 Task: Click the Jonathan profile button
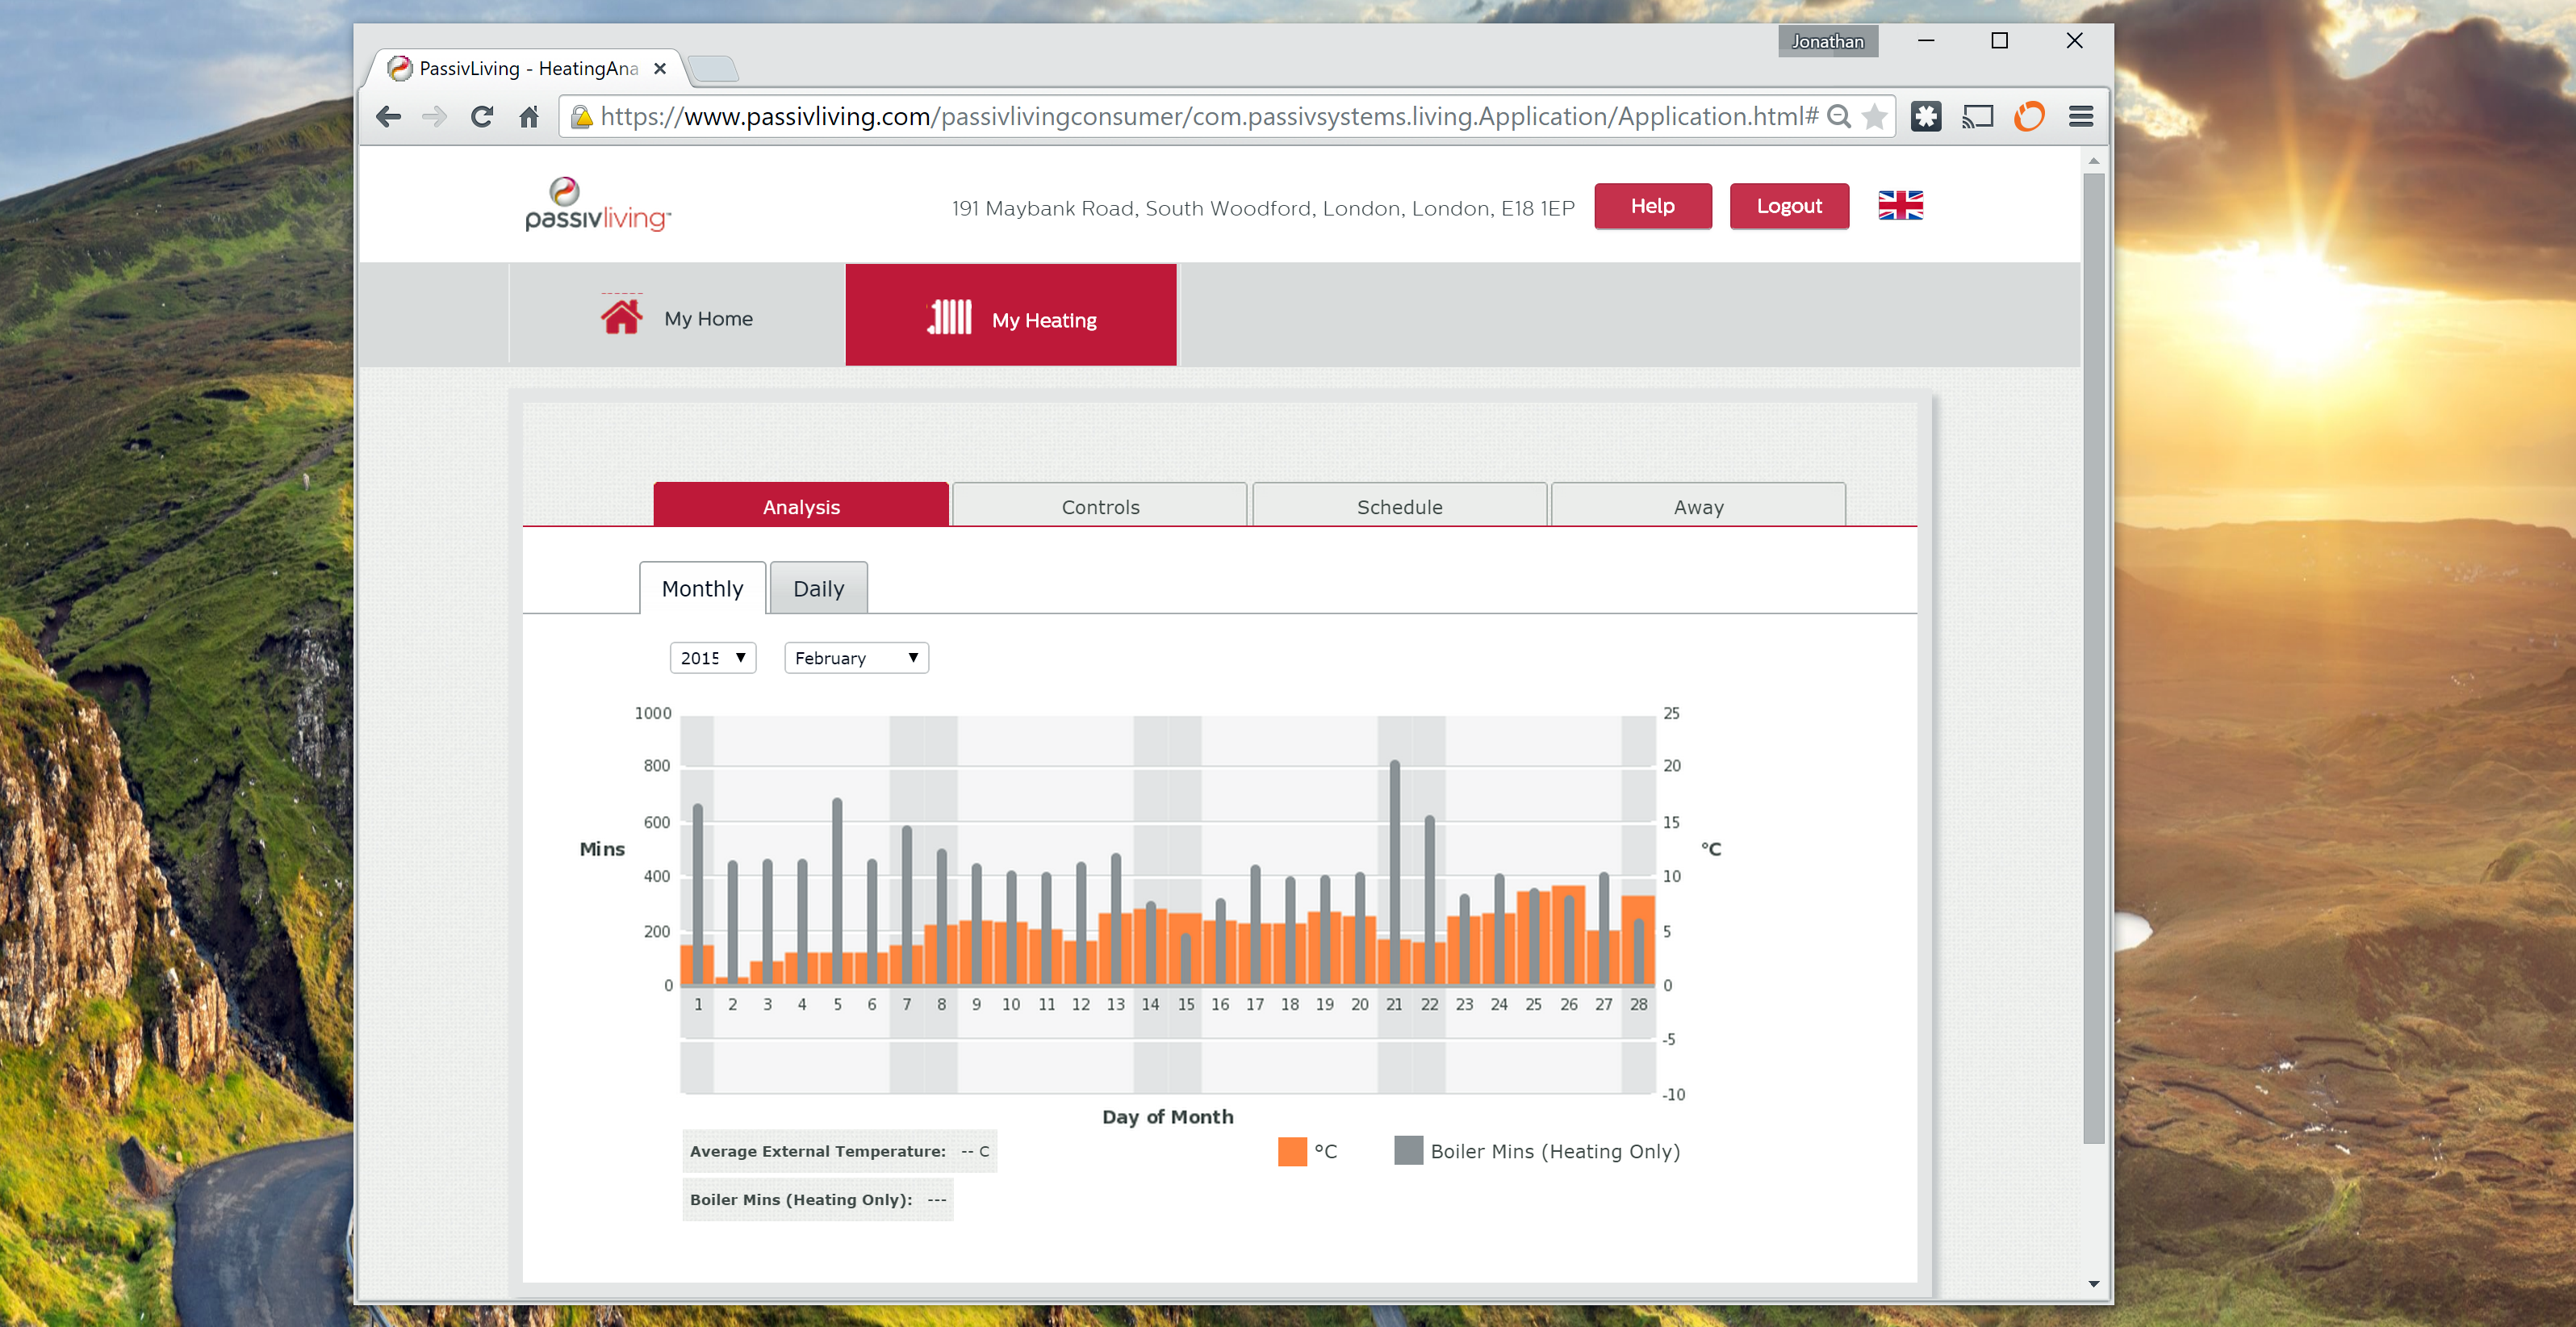click(1828, 41)
